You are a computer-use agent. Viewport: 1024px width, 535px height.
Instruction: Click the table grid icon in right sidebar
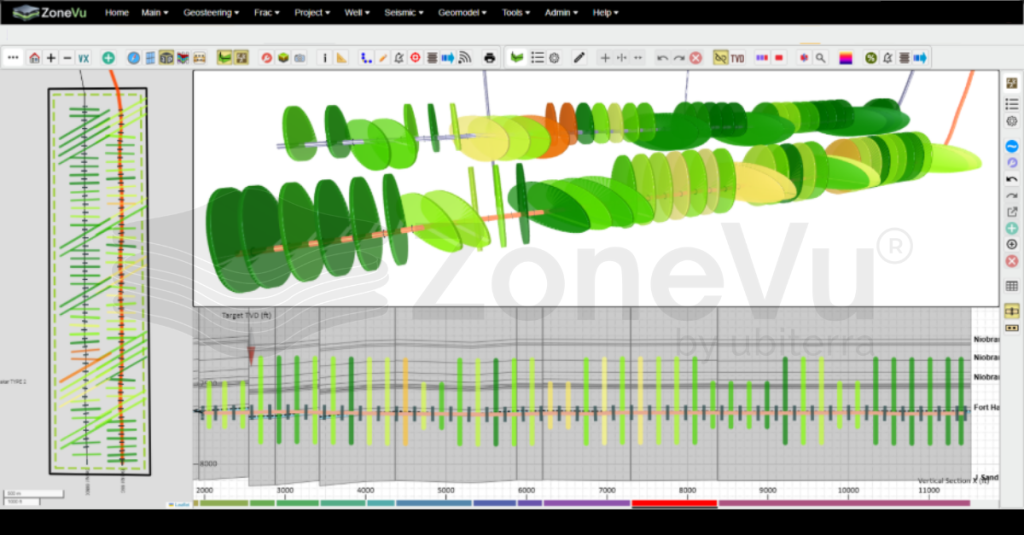(1012, 285)
